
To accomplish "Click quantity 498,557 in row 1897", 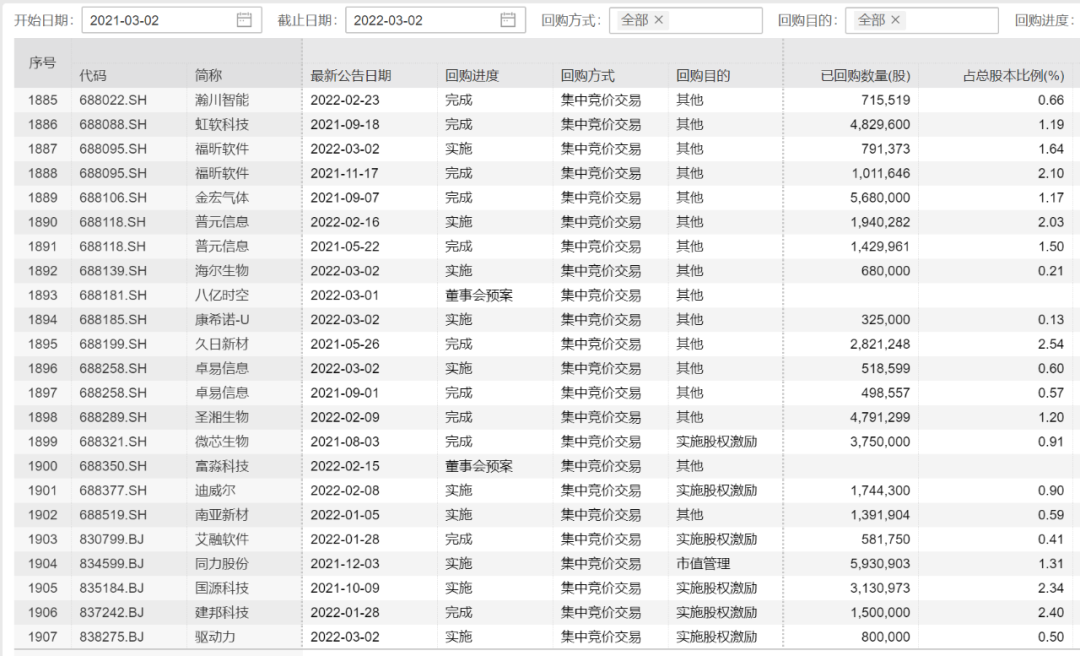I will click(x=885, y=393).
